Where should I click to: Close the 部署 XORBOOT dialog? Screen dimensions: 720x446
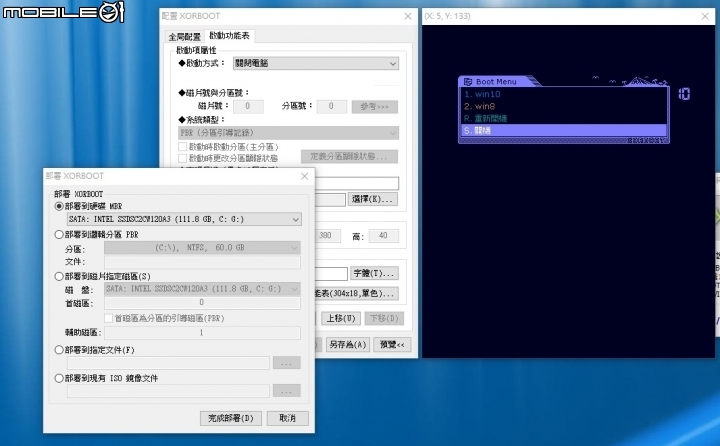click(304, 176)
